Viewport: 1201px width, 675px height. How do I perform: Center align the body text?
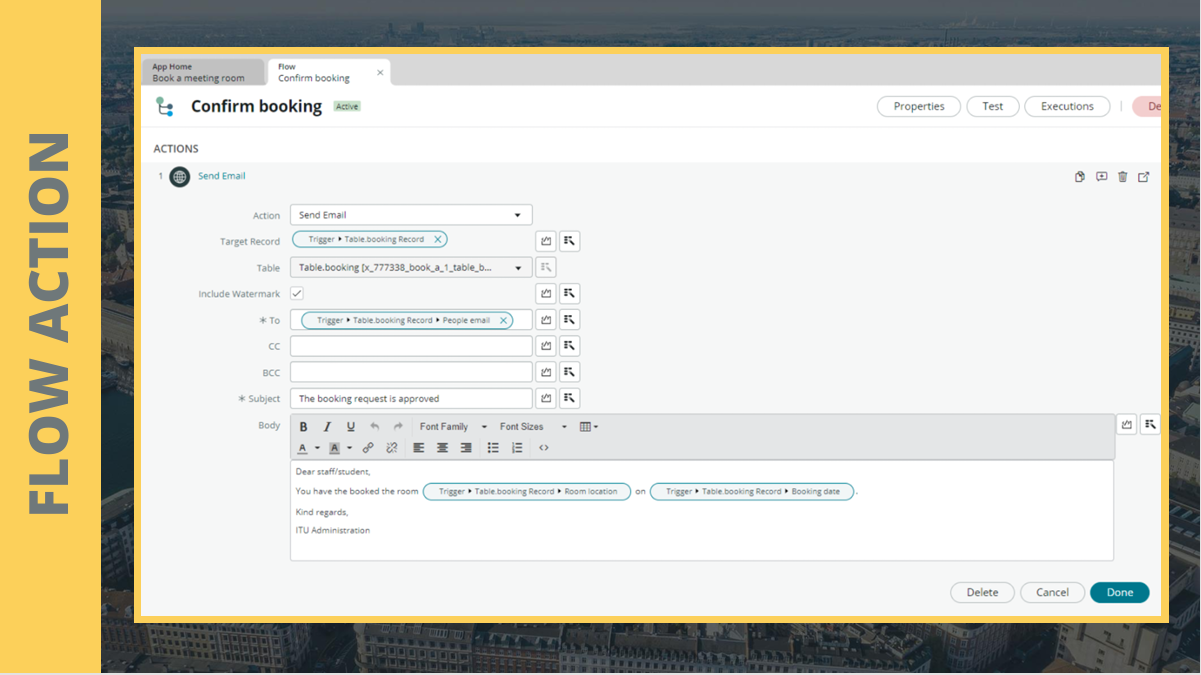(x=442, y=448)
